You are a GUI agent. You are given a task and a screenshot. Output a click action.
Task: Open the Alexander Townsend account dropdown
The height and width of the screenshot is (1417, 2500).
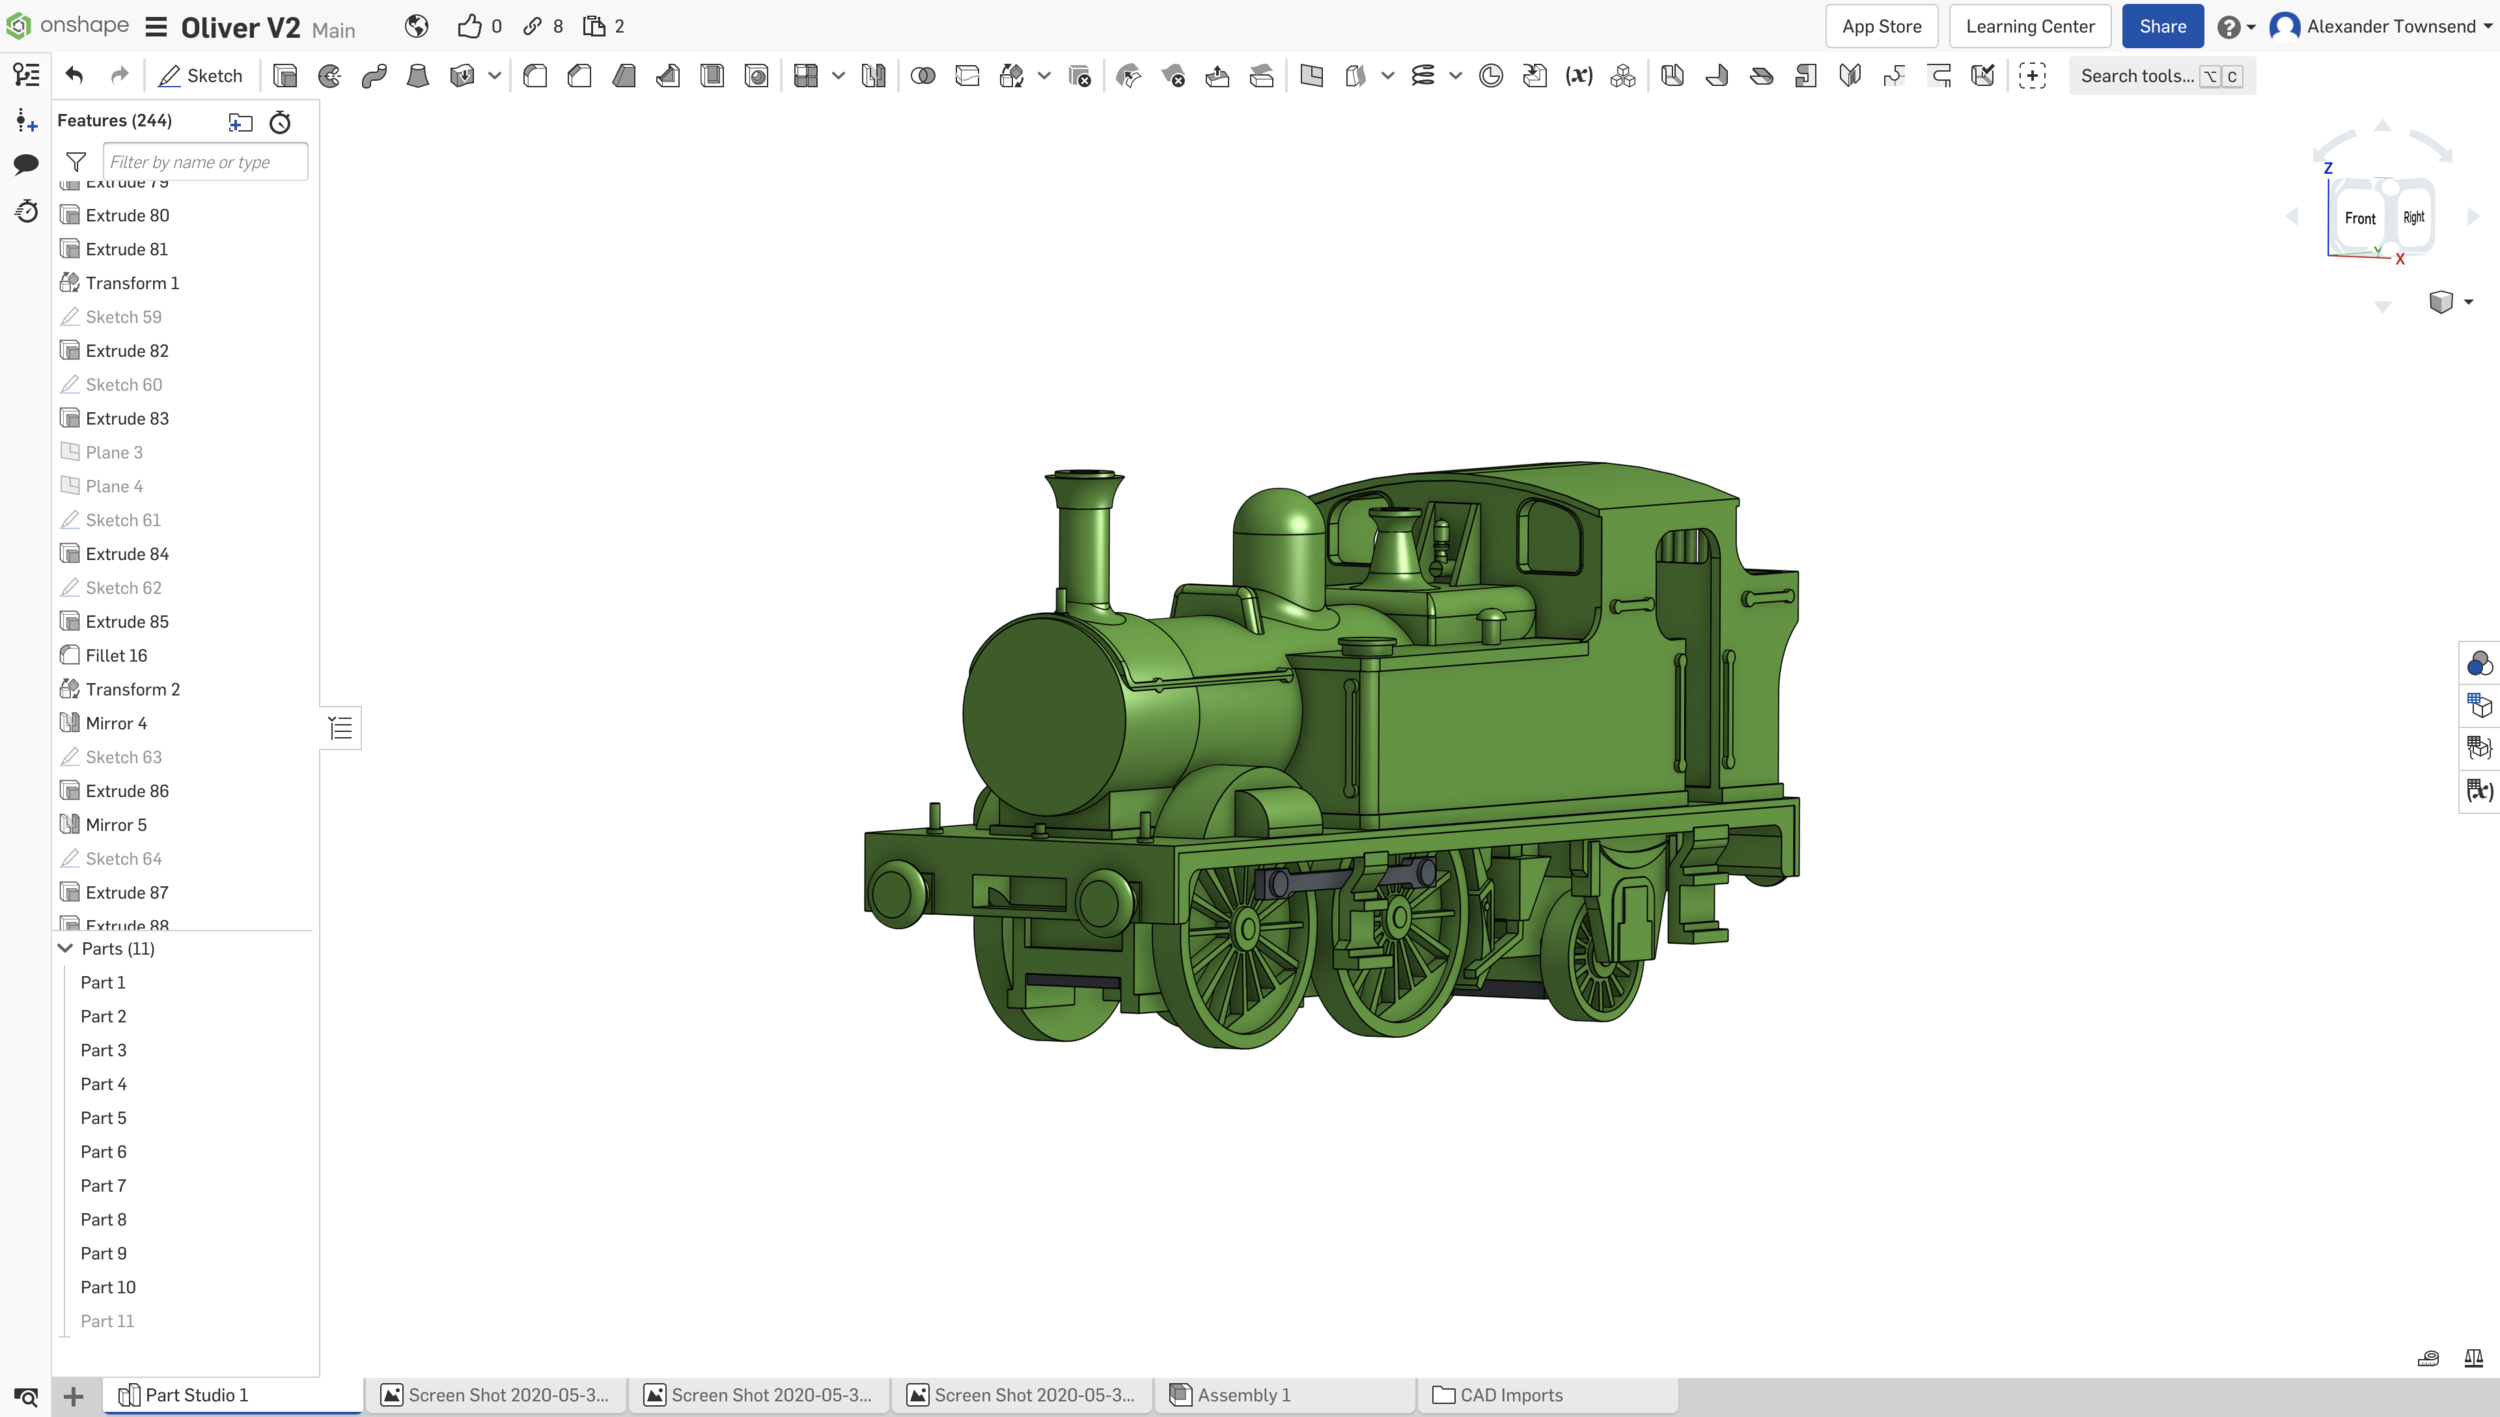tap(2390, 27)
